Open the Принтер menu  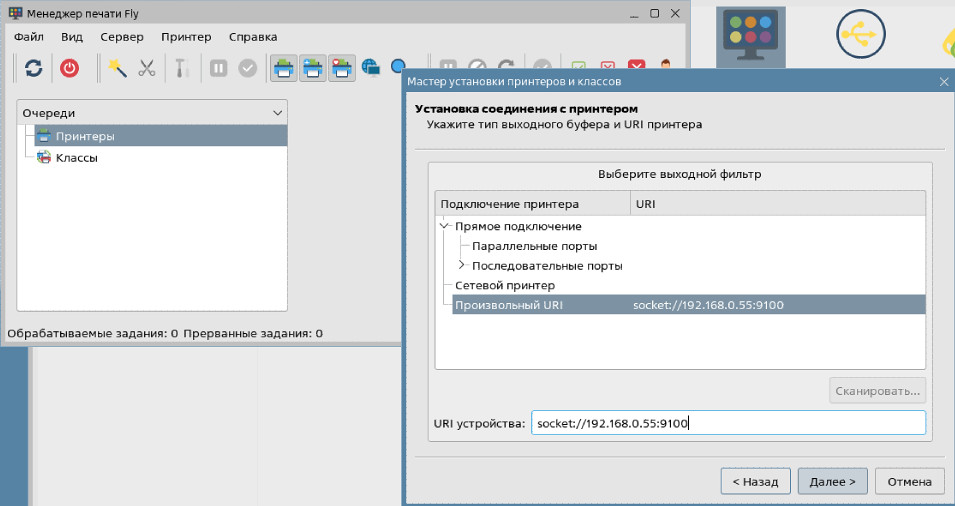186,37
